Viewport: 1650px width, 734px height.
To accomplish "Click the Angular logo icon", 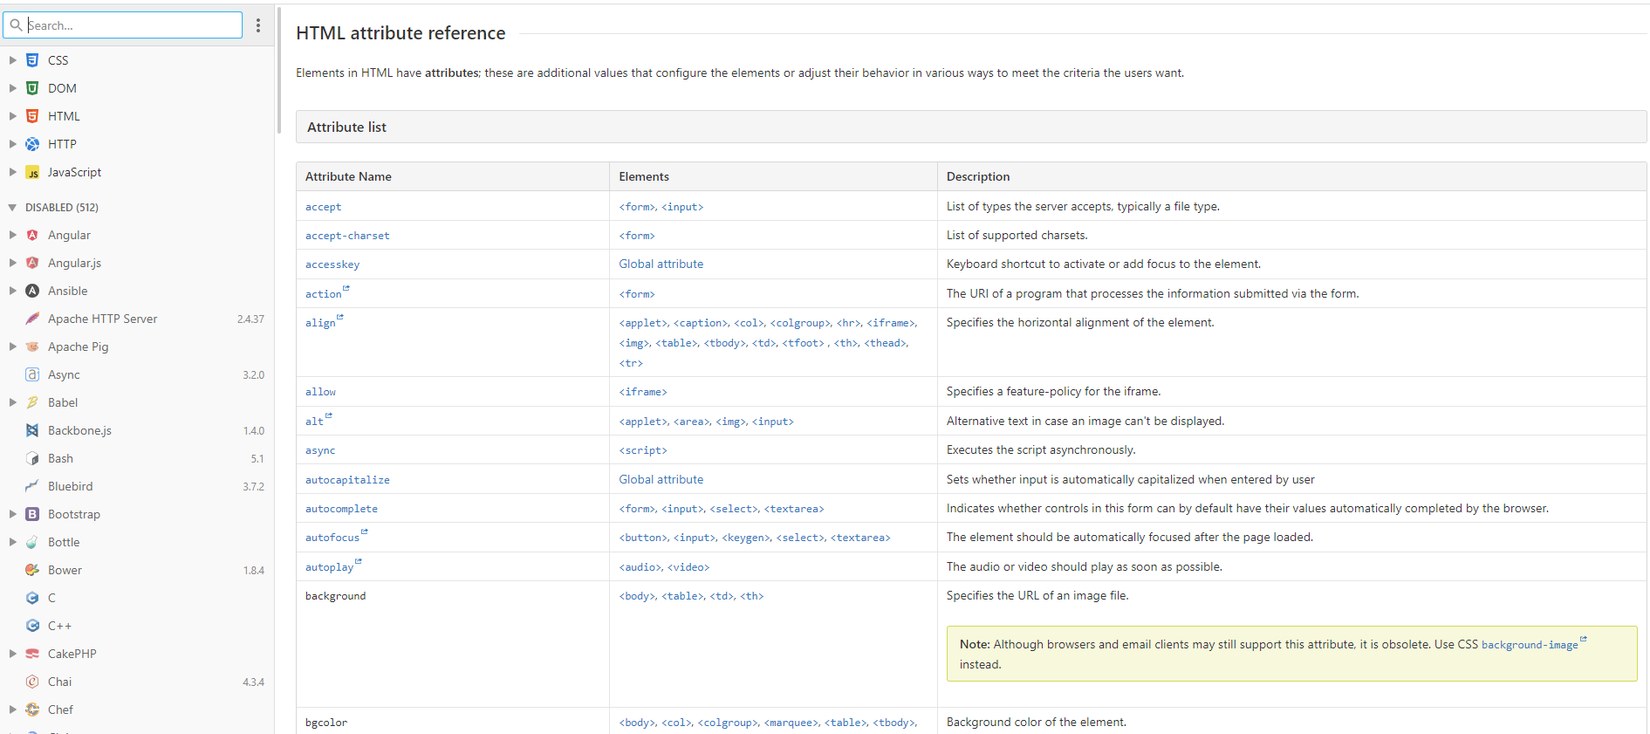I will [32, 235].
